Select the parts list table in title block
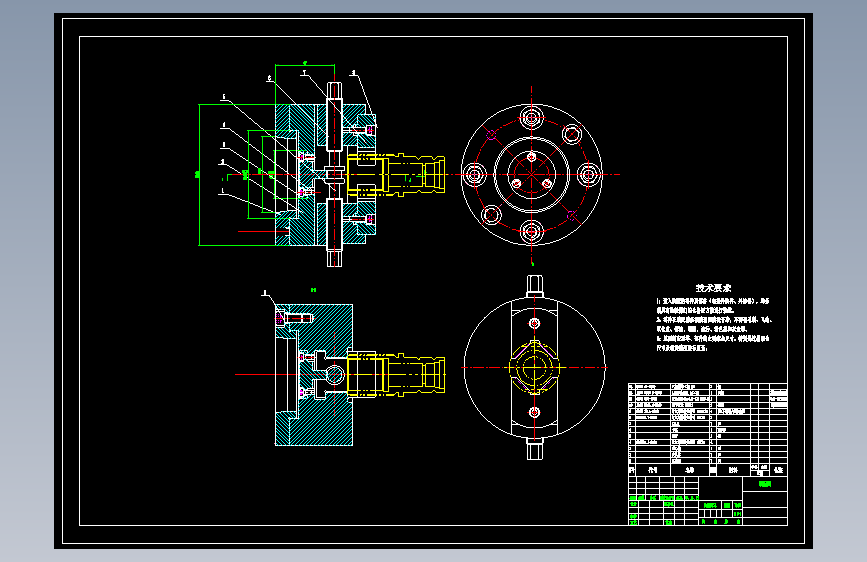This screenshot has height=562, width=867. pyautogui.click(x=708, y=429)
